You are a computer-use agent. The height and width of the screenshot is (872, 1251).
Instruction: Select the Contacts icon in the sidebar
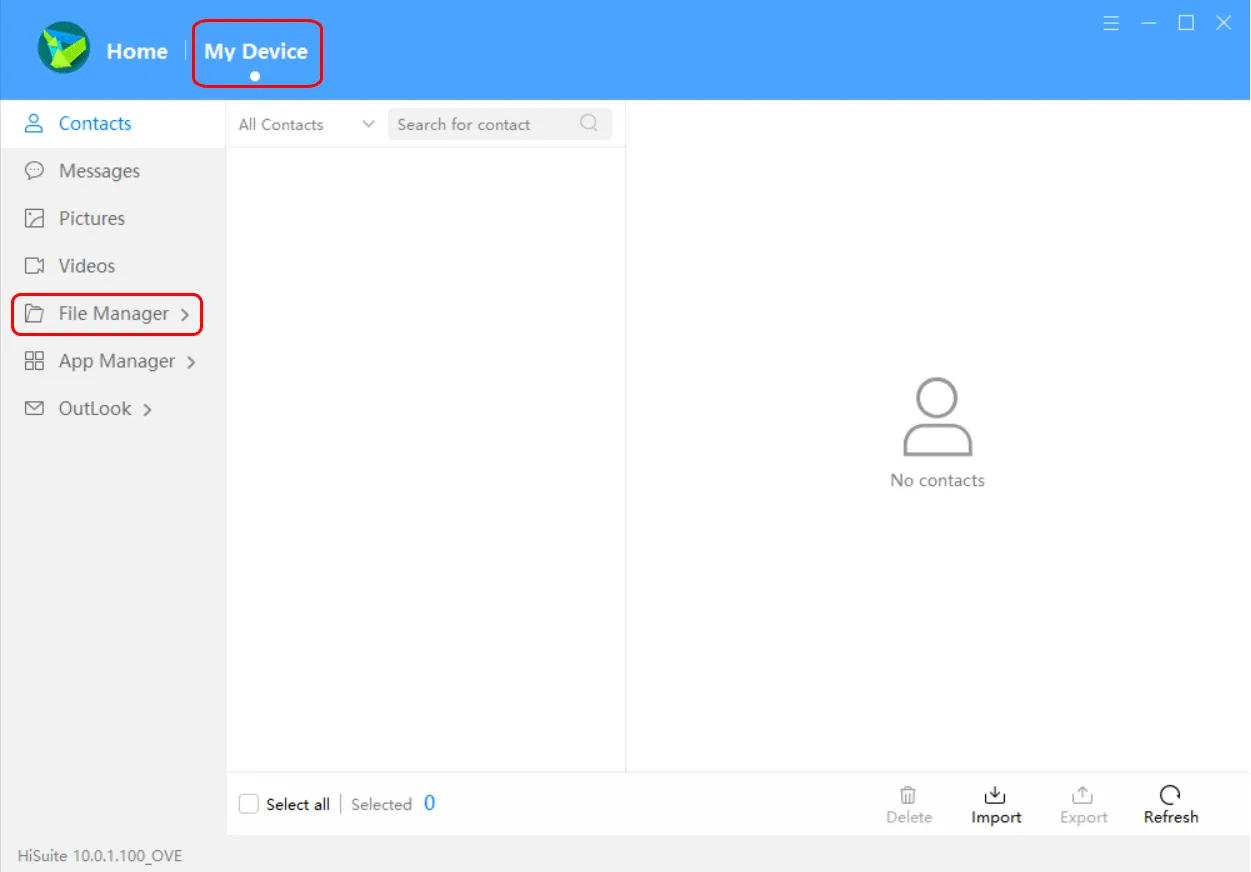click(x=34, y=123)
